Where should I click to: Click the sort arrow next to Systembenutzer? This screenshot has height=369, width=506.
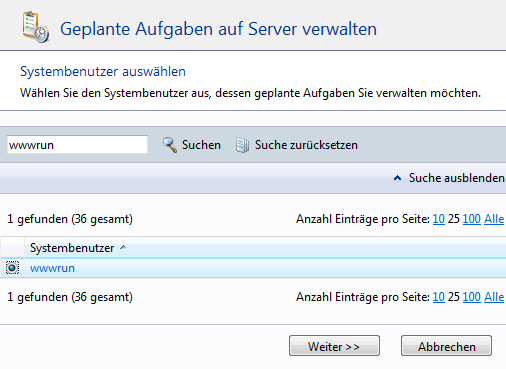point(123,247)
